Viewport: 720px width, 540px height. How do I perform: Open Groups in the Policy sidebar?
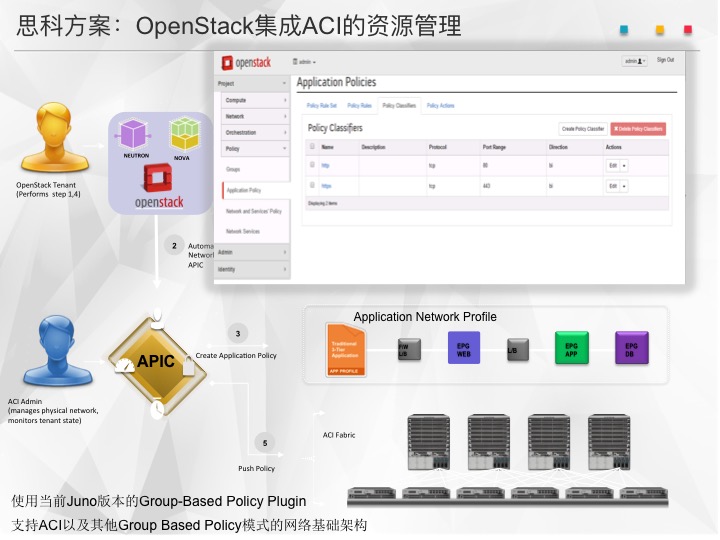pyautogui.click(x=233, y=169)
